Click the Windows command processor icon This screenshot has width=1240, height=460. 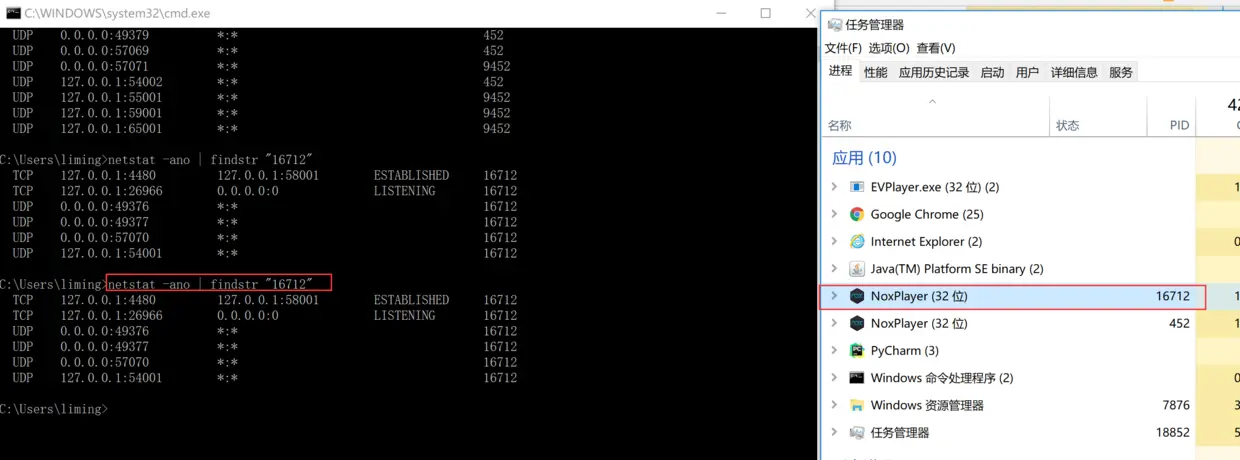click(x=856, y=378)
